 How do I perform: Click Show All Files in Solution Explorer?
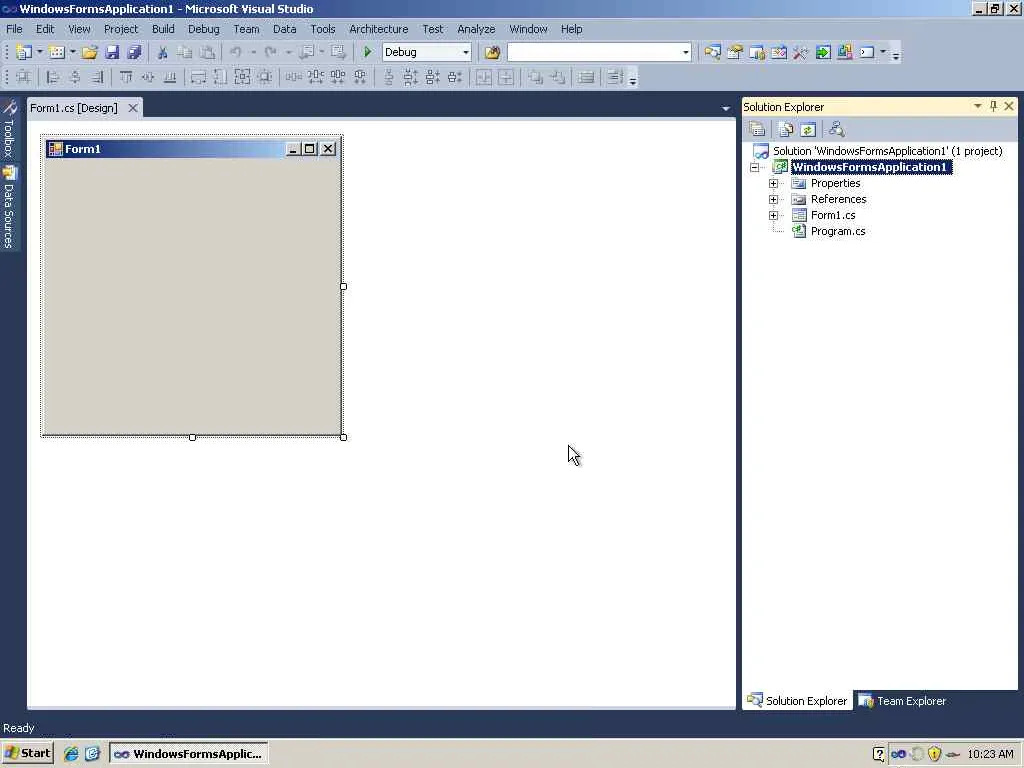pyautogui.click(x=786, y=129)
